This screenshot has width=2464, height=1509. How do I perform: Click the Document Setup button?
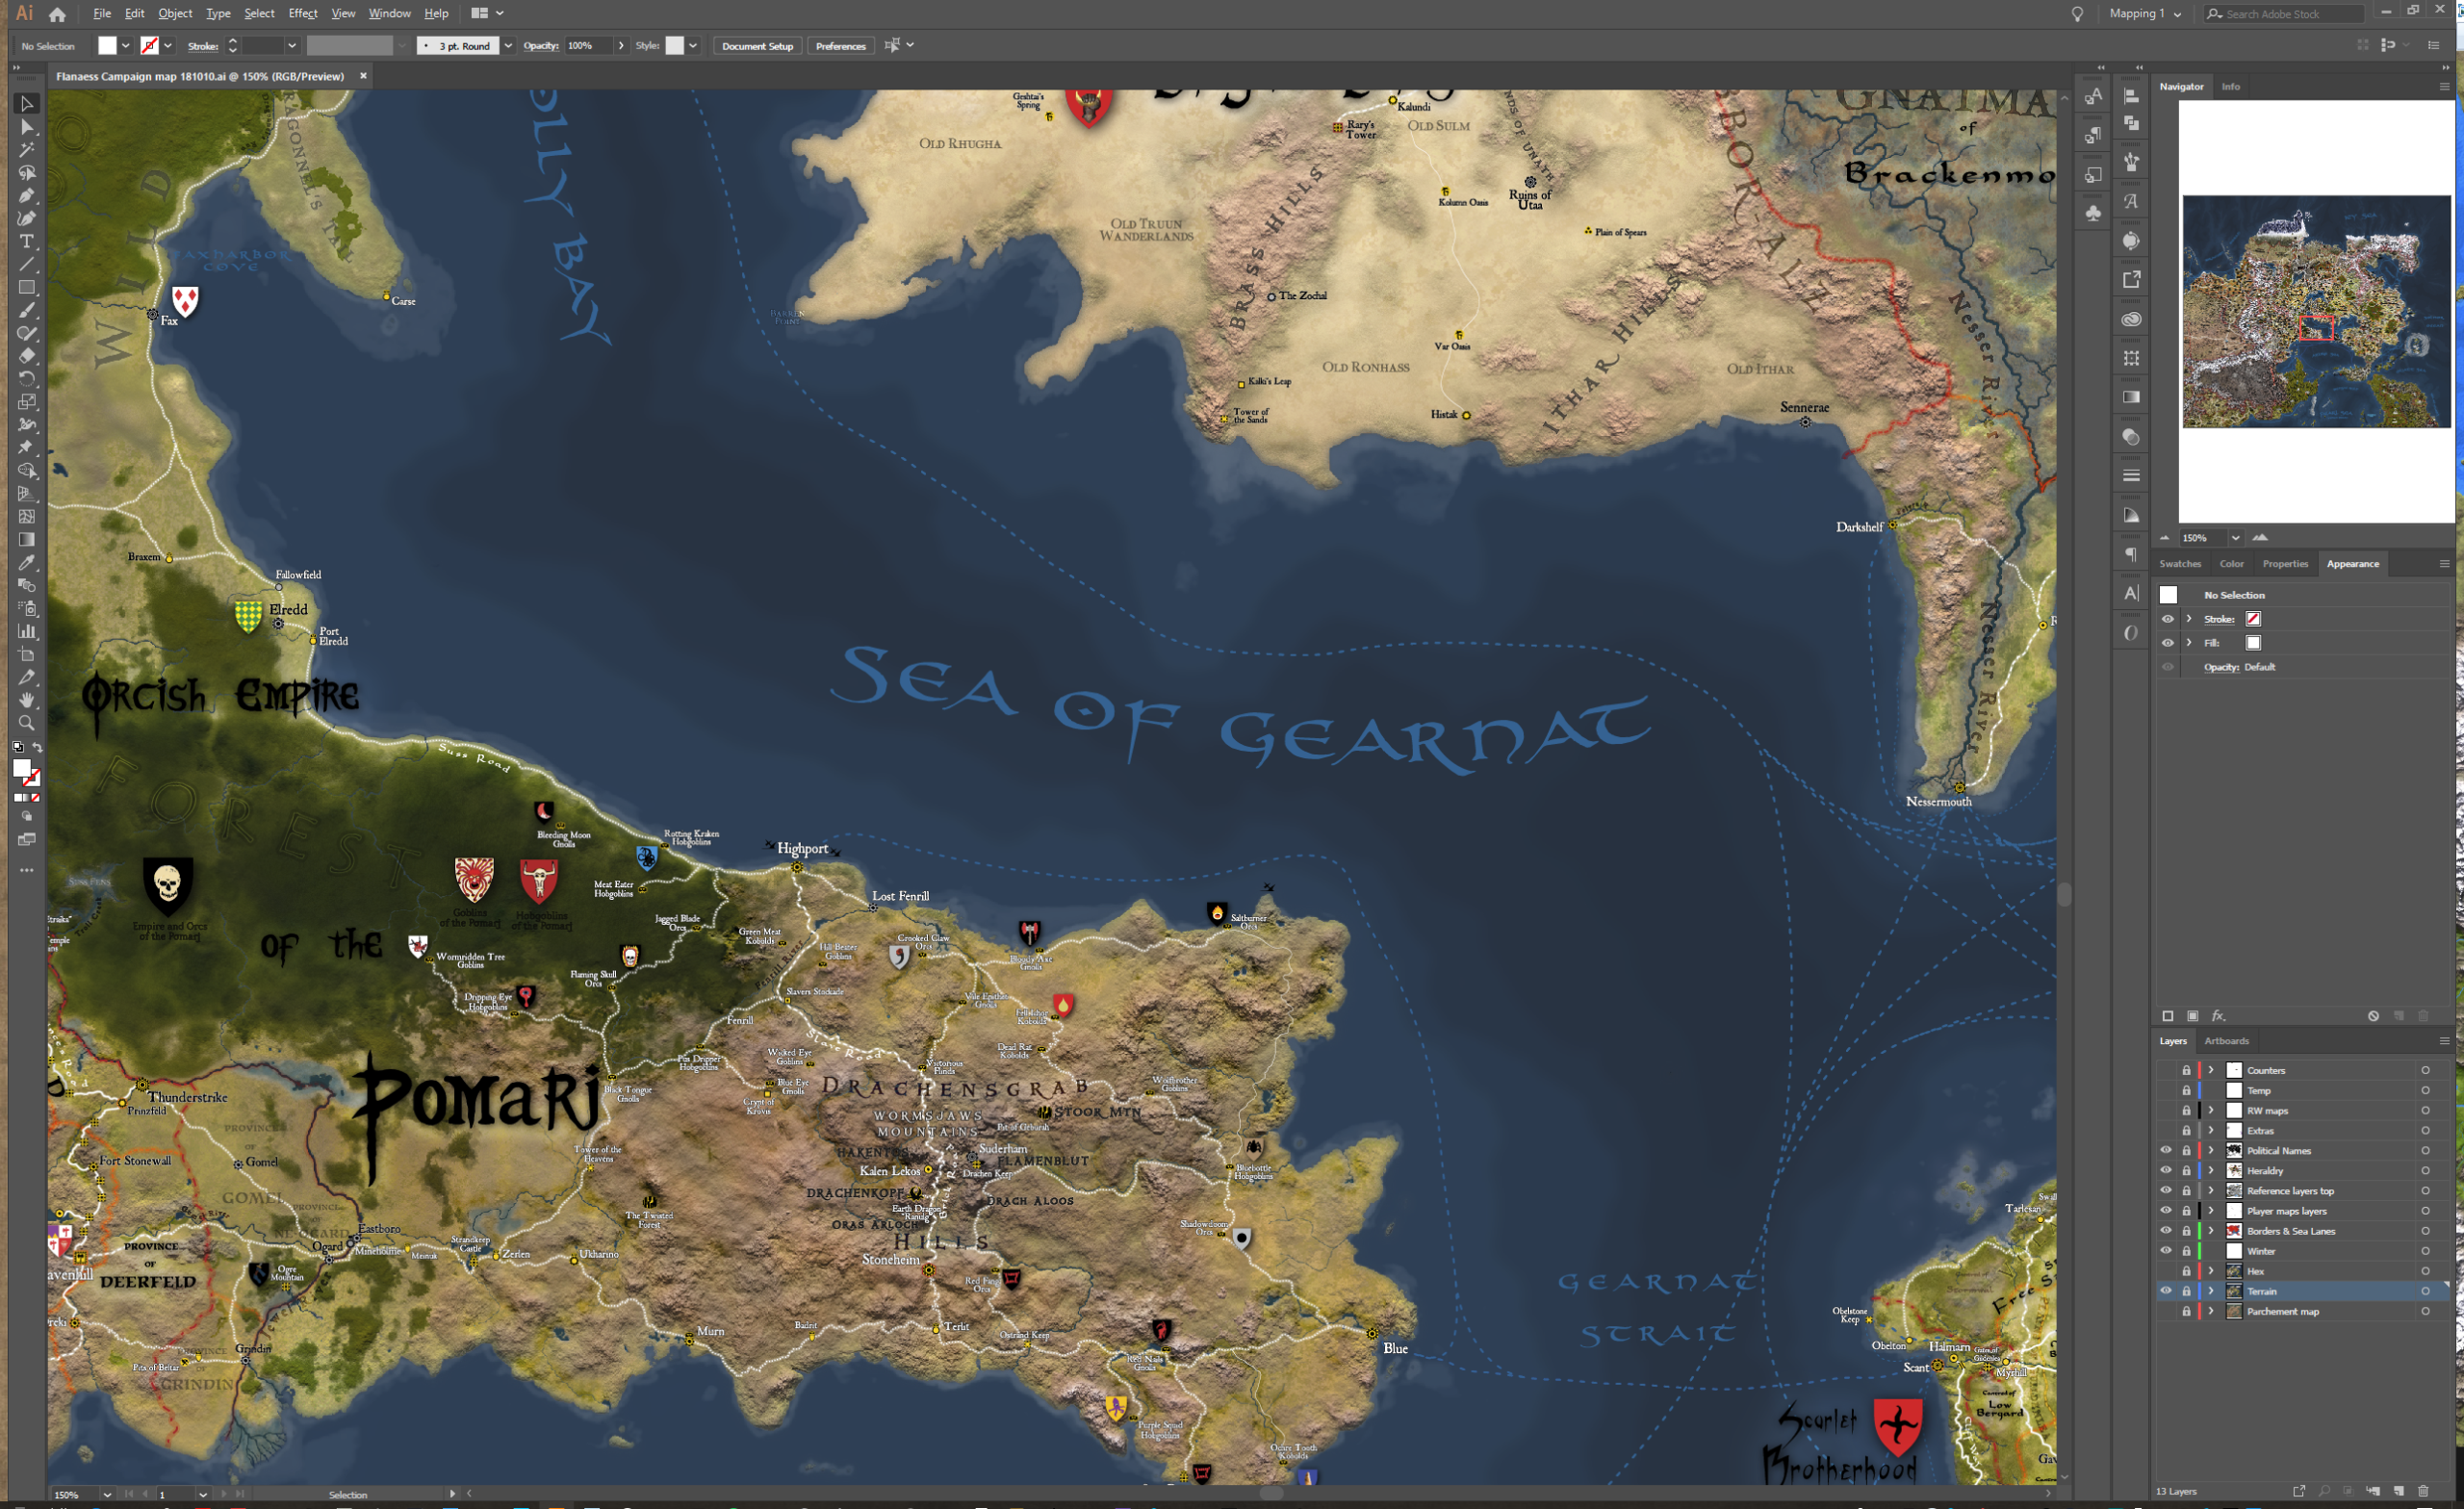[757, 45]
